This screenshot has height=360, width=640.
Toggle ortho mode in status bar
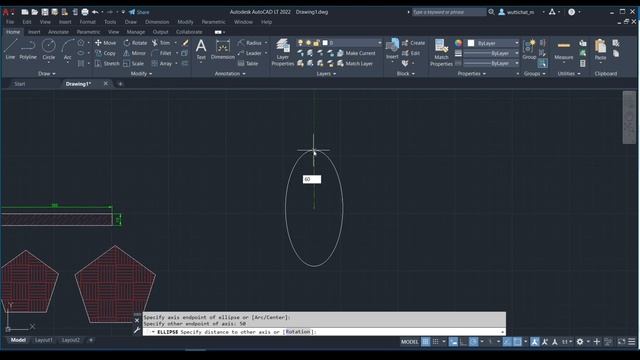coord(463,342)
